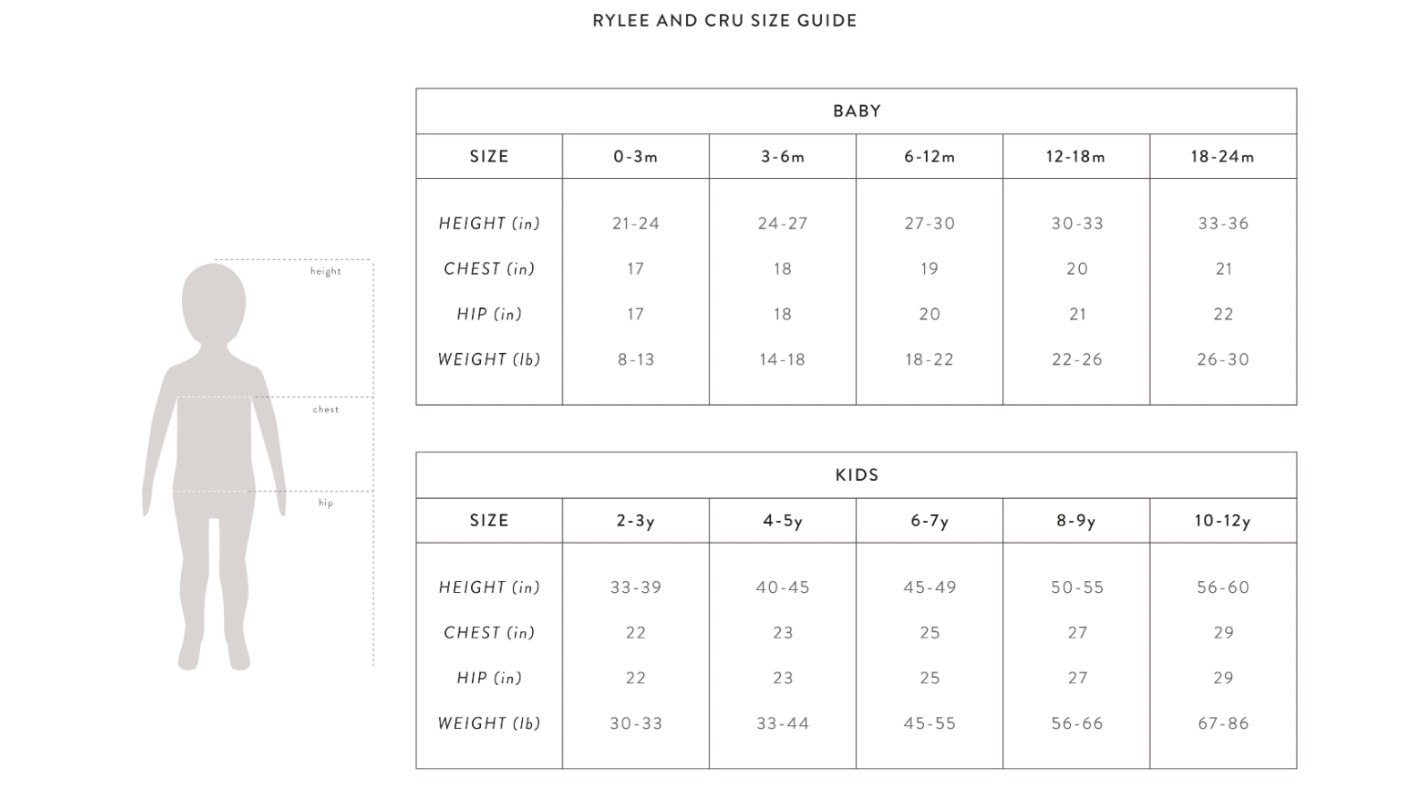Screen dimensions: 1402x786
Task: Click the baby table CHEST (in) row label
Action: pyautogui.click(x=489, y=269)
